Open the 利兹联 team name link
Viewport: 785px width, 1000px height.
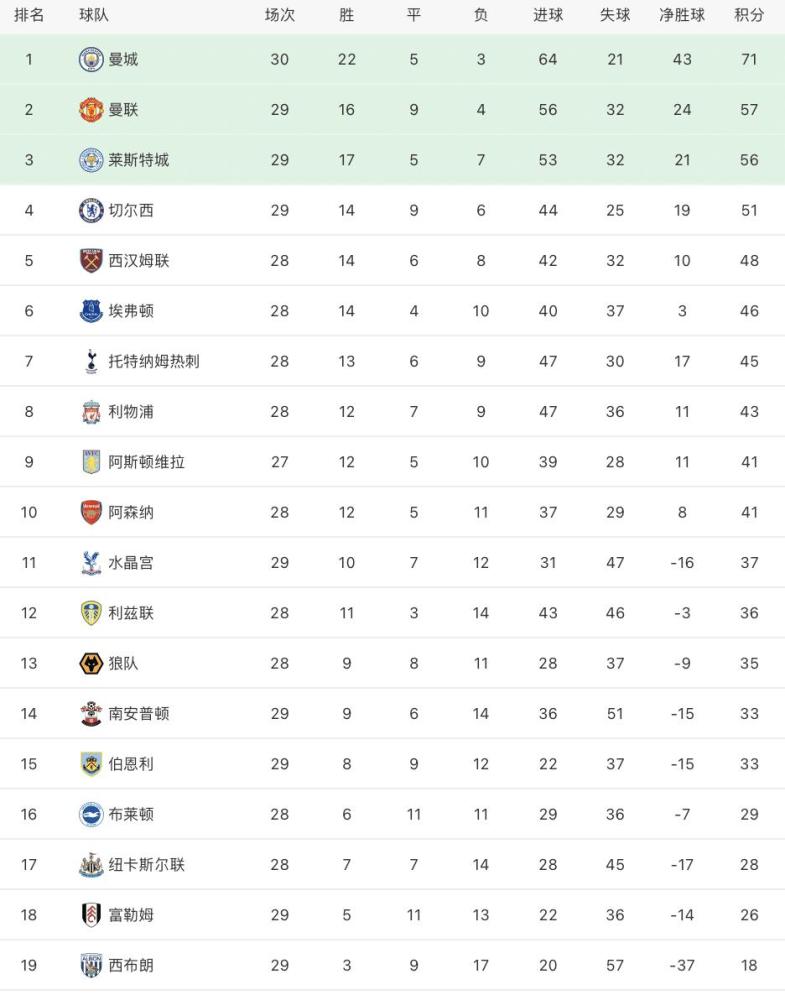point(131,614)
